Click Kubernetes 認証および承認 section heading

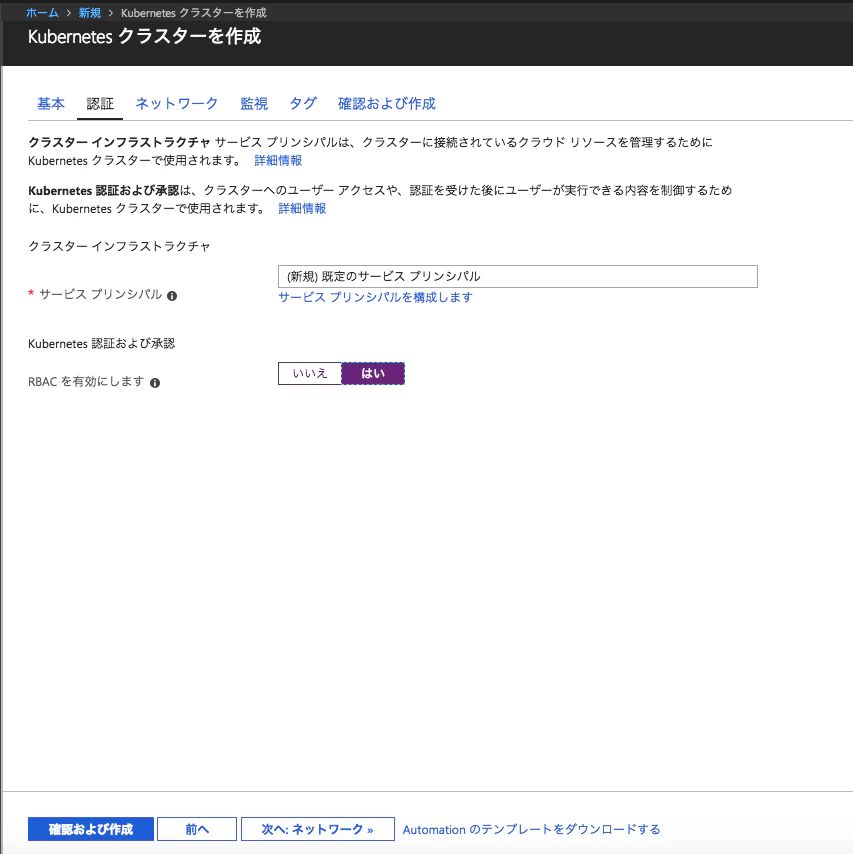102,344
